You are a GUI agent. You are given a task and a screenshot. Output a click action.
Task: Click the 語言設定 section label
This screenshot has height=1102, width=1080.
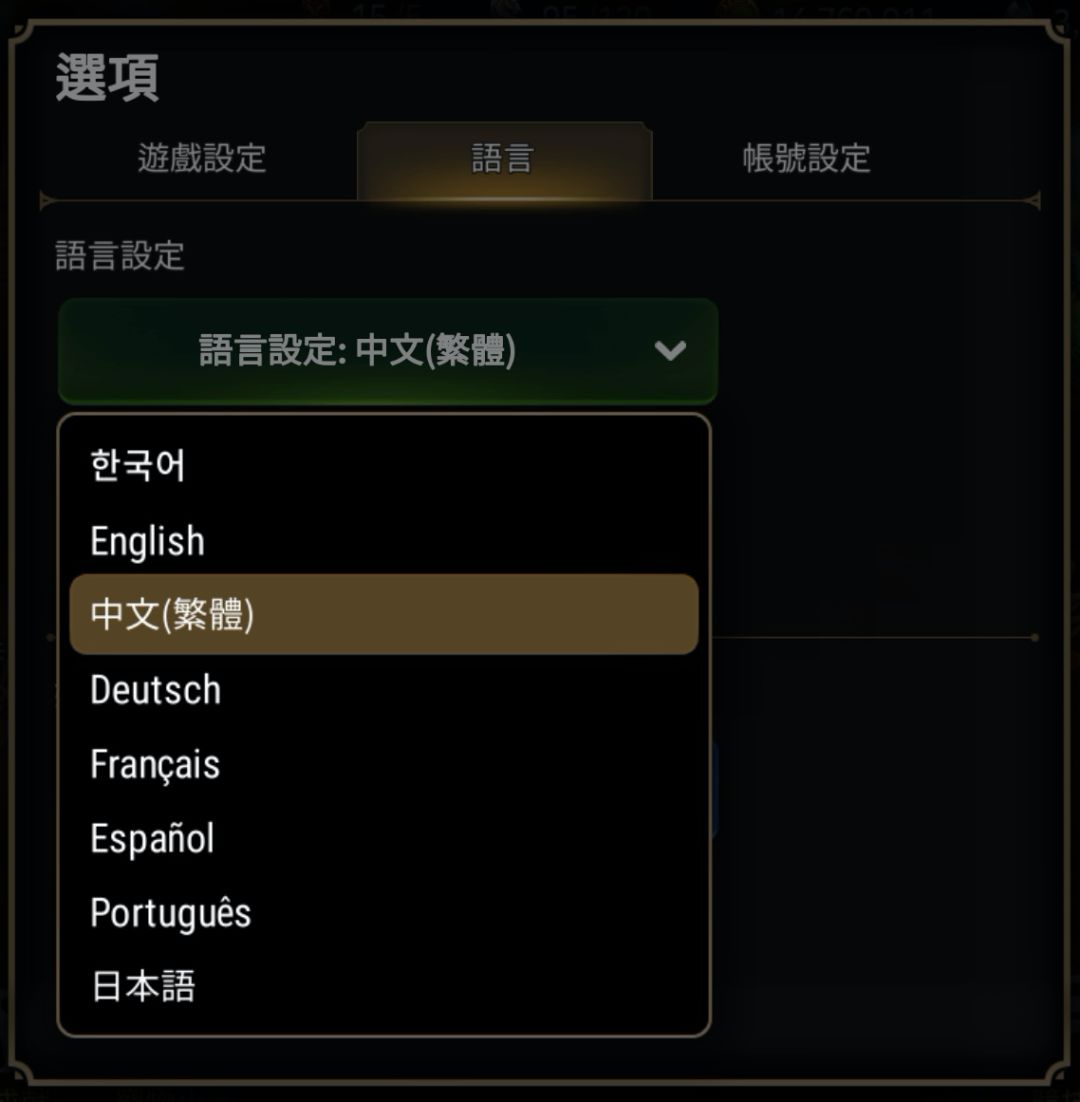tap(120, 255)
